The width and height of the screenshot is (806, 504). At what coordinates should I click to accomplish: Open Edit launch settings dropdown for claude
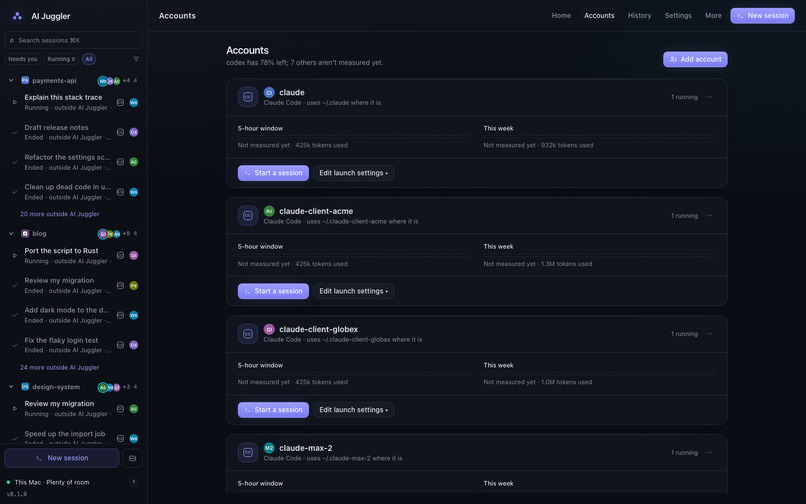coord(354,173)
